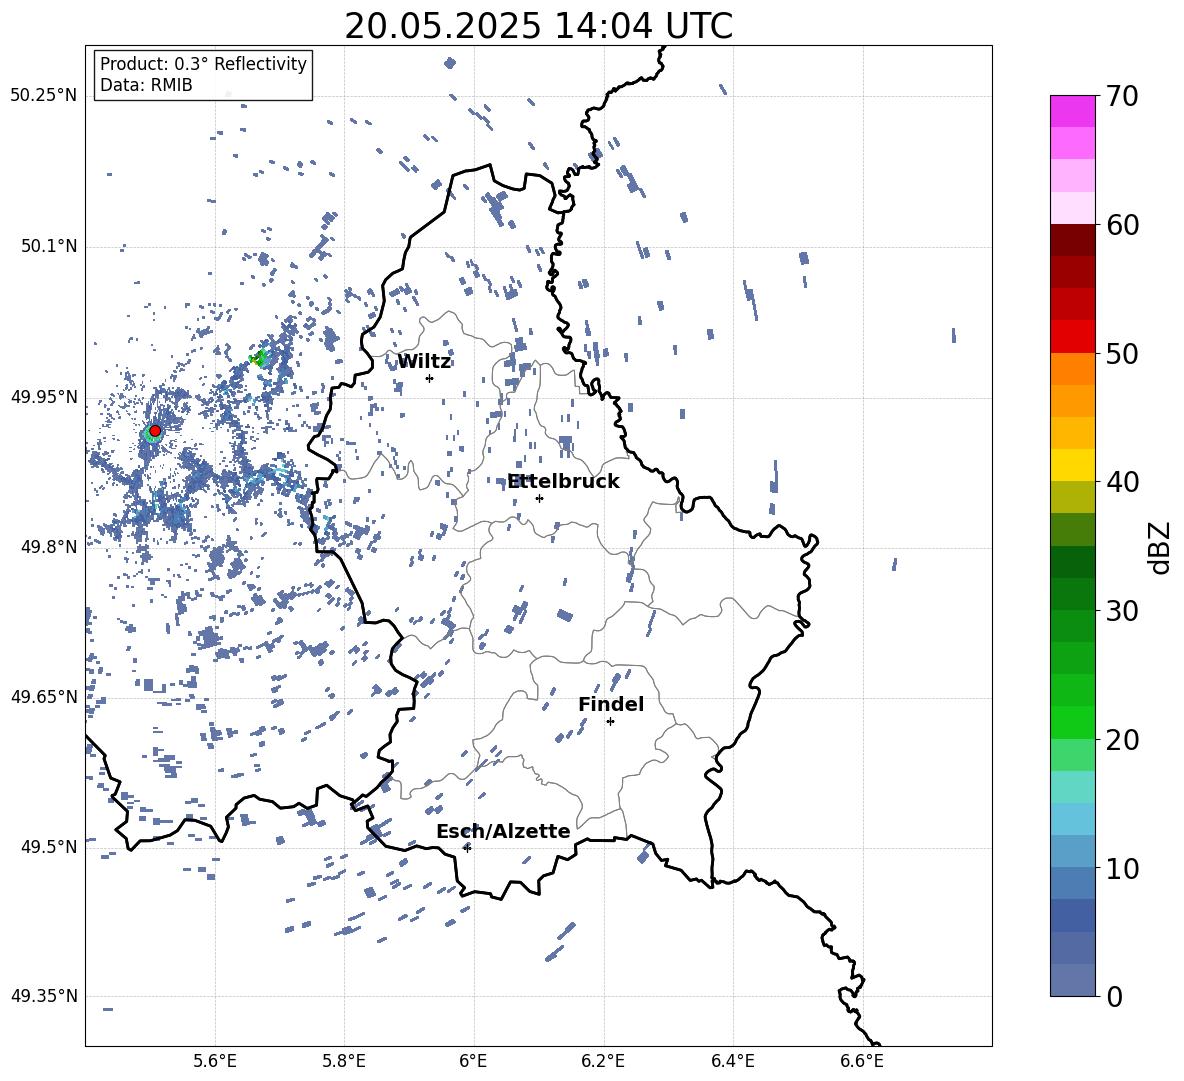
Task: Click the dBZ colorbar axis label
Action: click(1158, 547)
